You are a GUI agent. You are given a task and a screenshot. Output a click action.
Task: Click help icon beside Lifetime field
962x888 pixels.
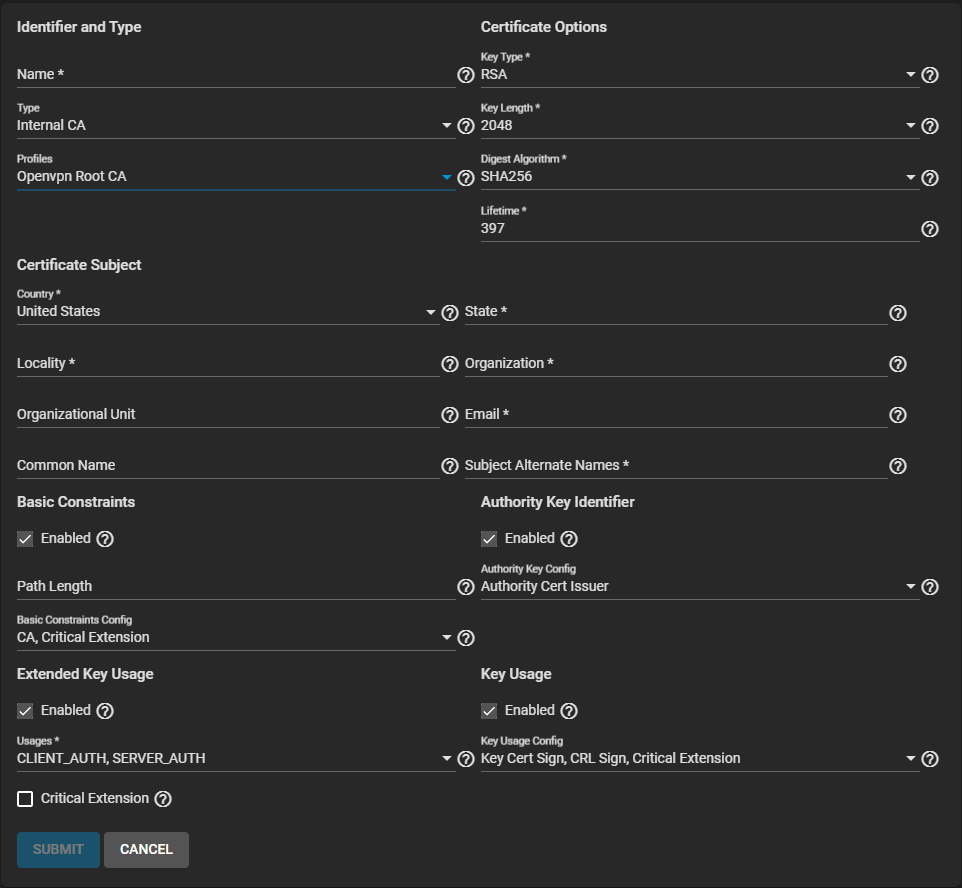929,229
